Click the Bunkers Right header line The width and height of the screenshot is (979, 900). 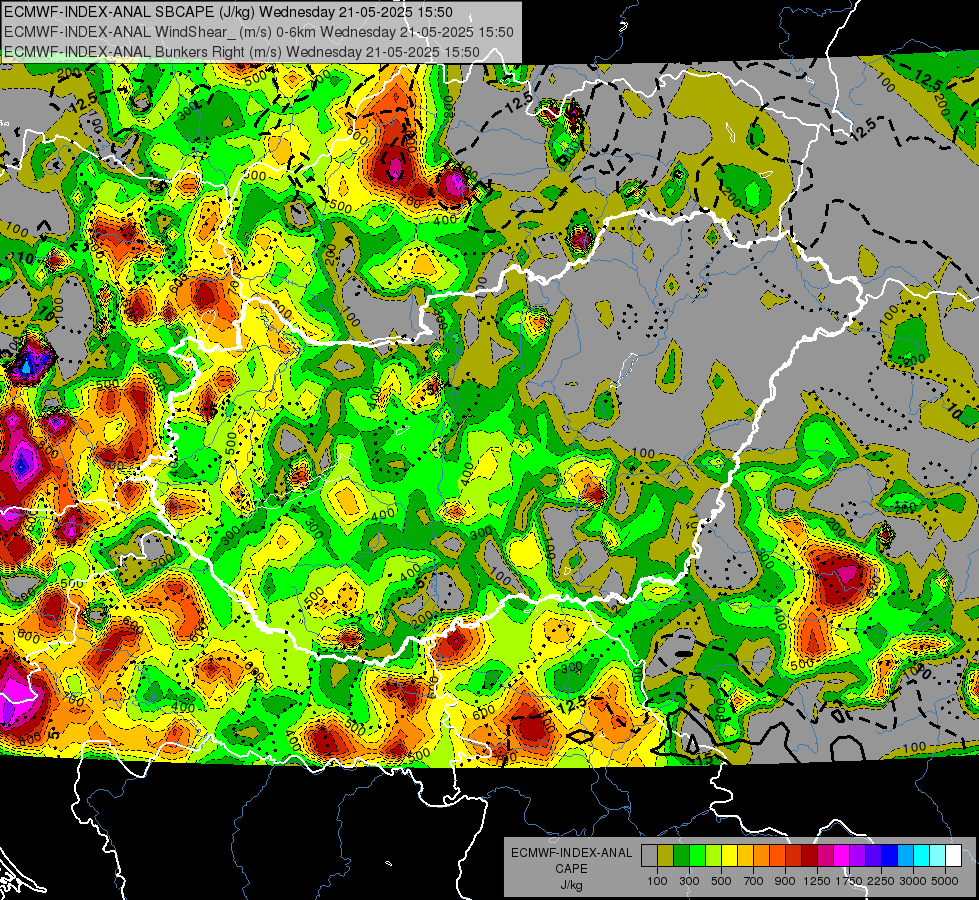click(x=242, y=52)
